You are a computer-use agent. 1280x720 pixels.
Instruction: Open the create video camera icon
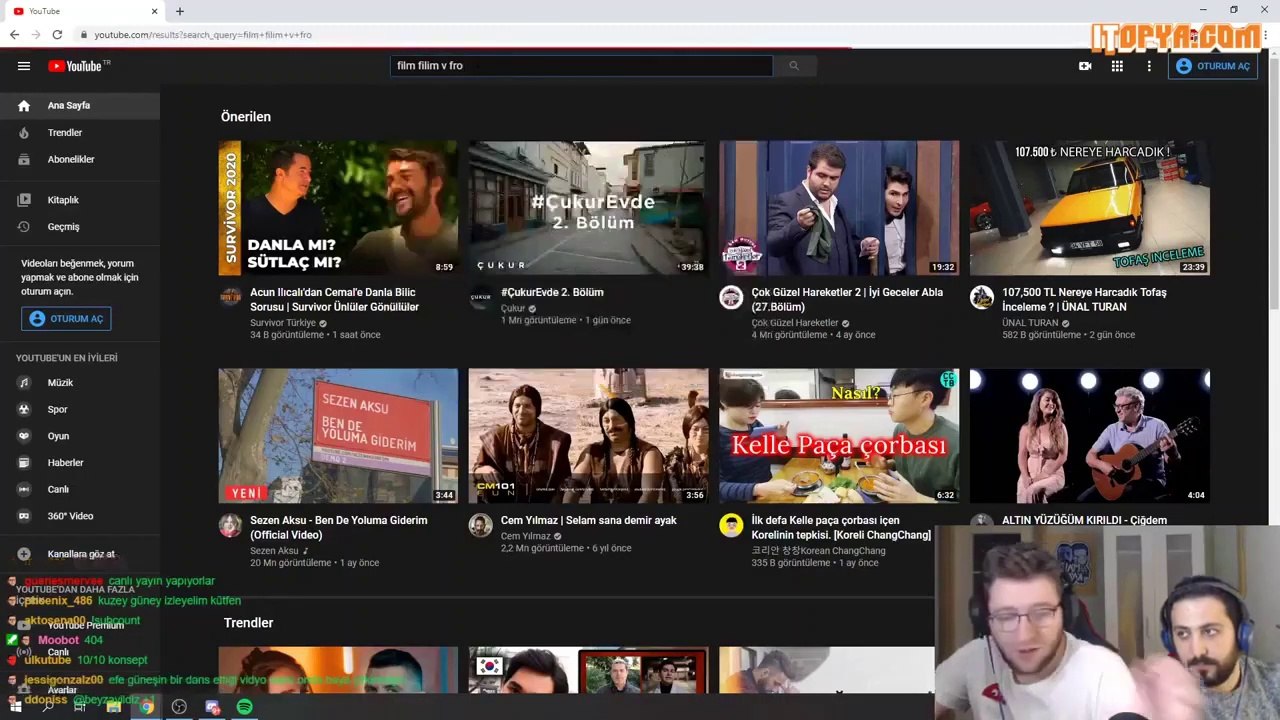pos(1085,66)
